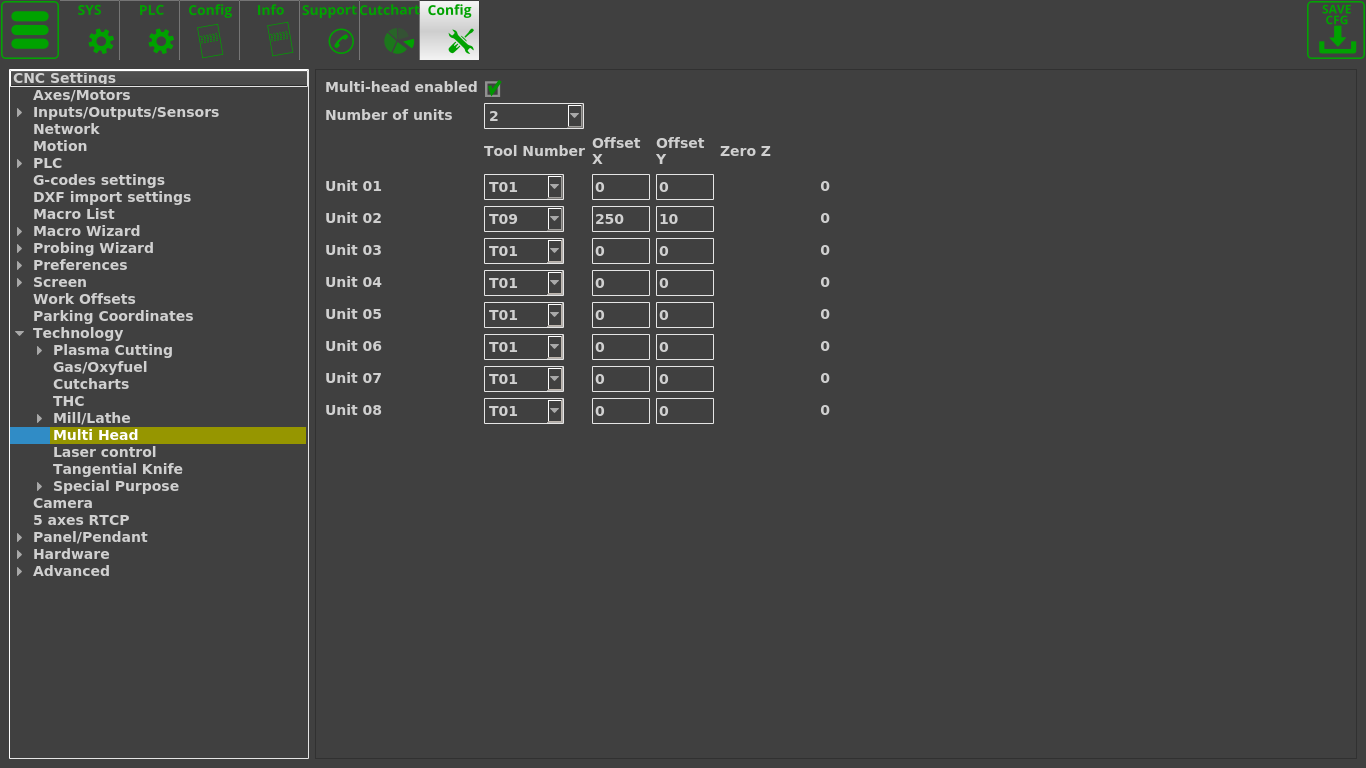Expand the Plasma Cutting tree node
The width and height of the screenshot is (1366, 768).
(40, 350)
